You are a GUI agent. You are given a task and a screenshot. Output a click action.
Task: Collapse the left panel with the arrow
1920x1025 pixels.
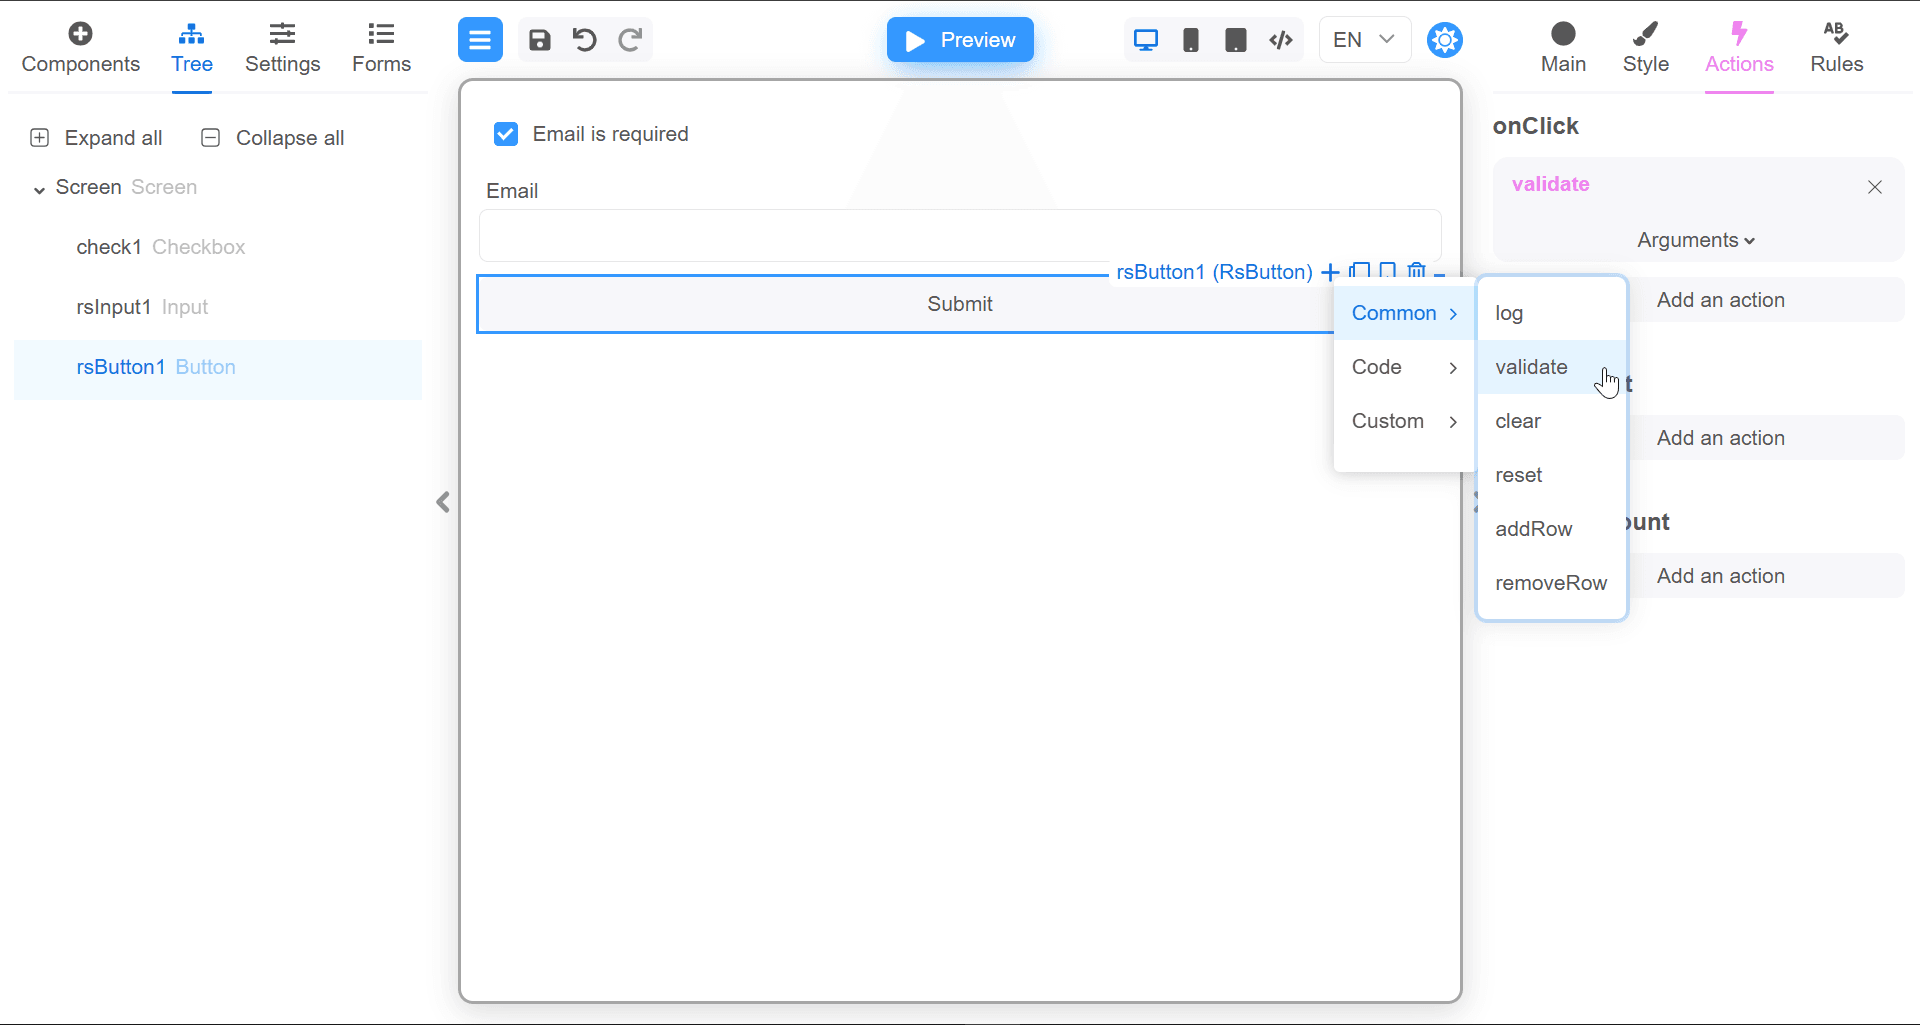click(443, 502)
